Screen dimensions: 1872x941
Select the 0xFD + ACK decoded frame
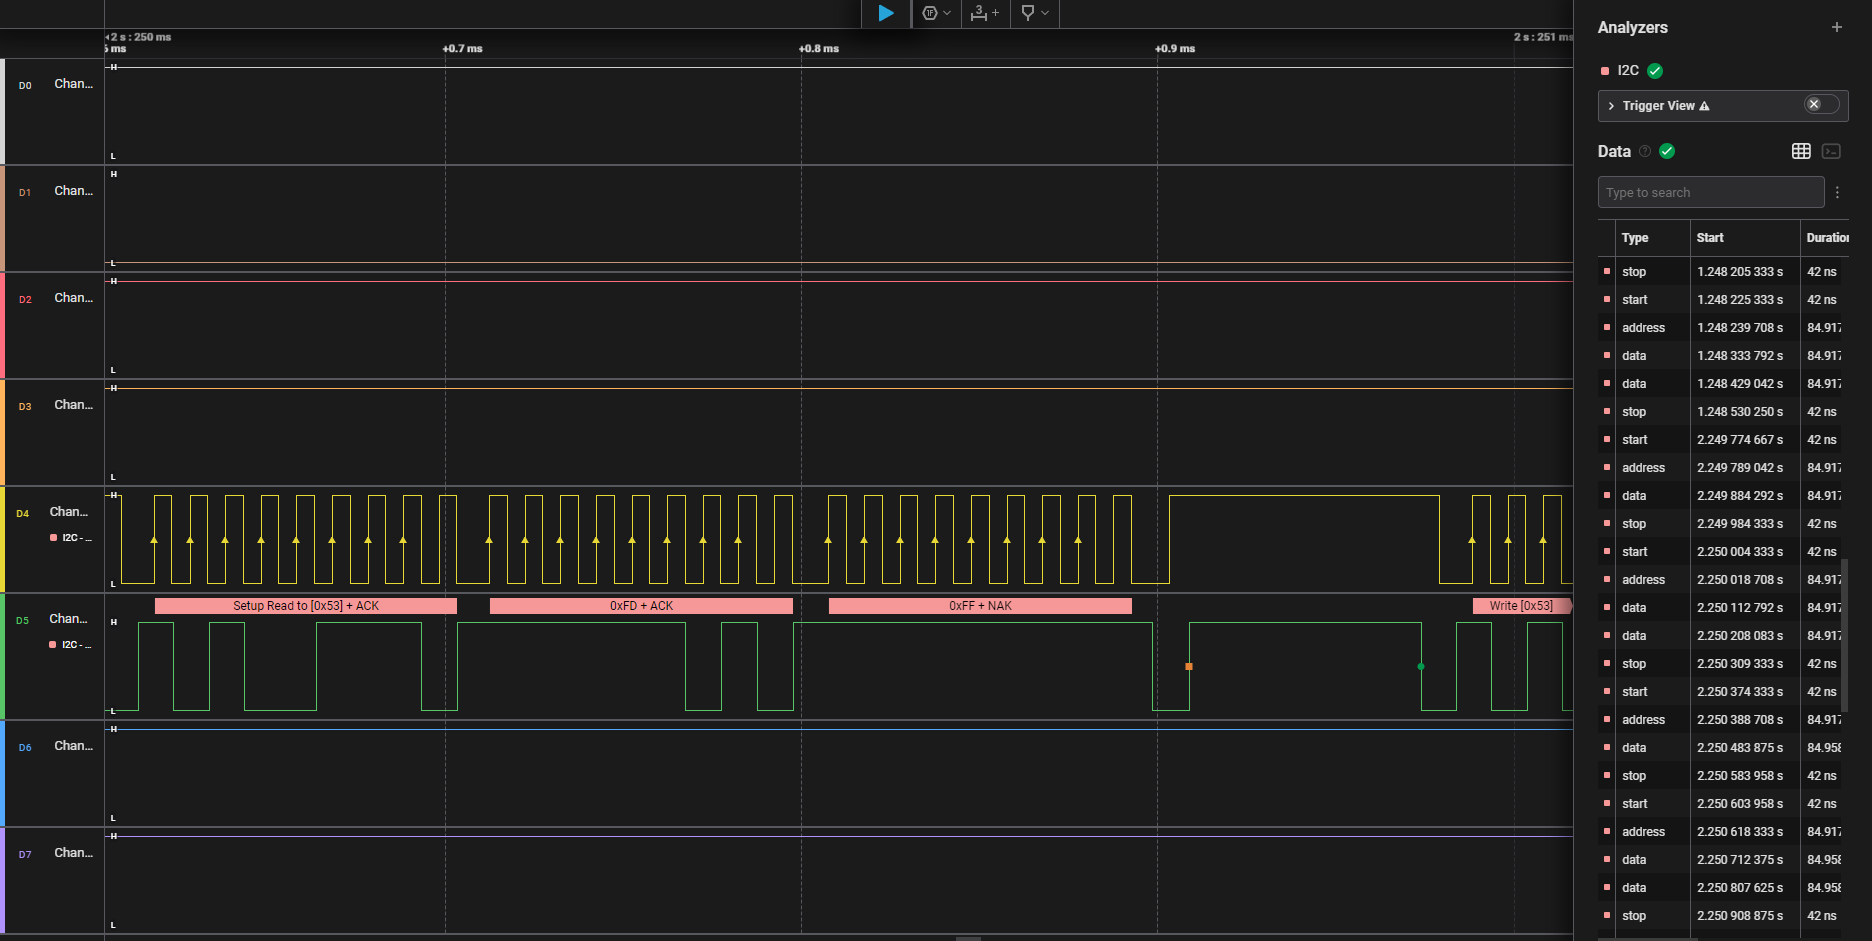(x=641, y=606)
